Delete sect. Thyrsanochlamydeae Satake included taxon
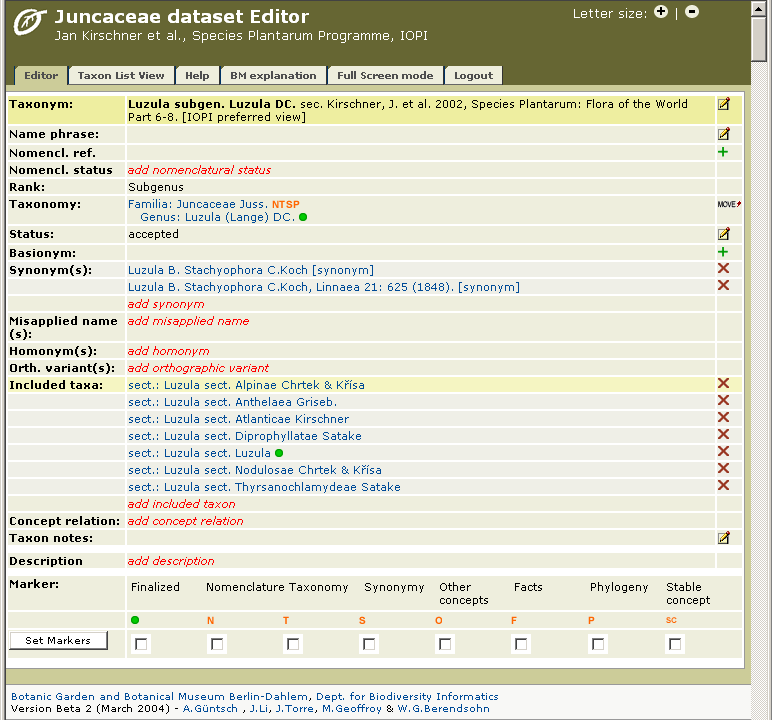This screenshot has width=772, height=720. 724,486
